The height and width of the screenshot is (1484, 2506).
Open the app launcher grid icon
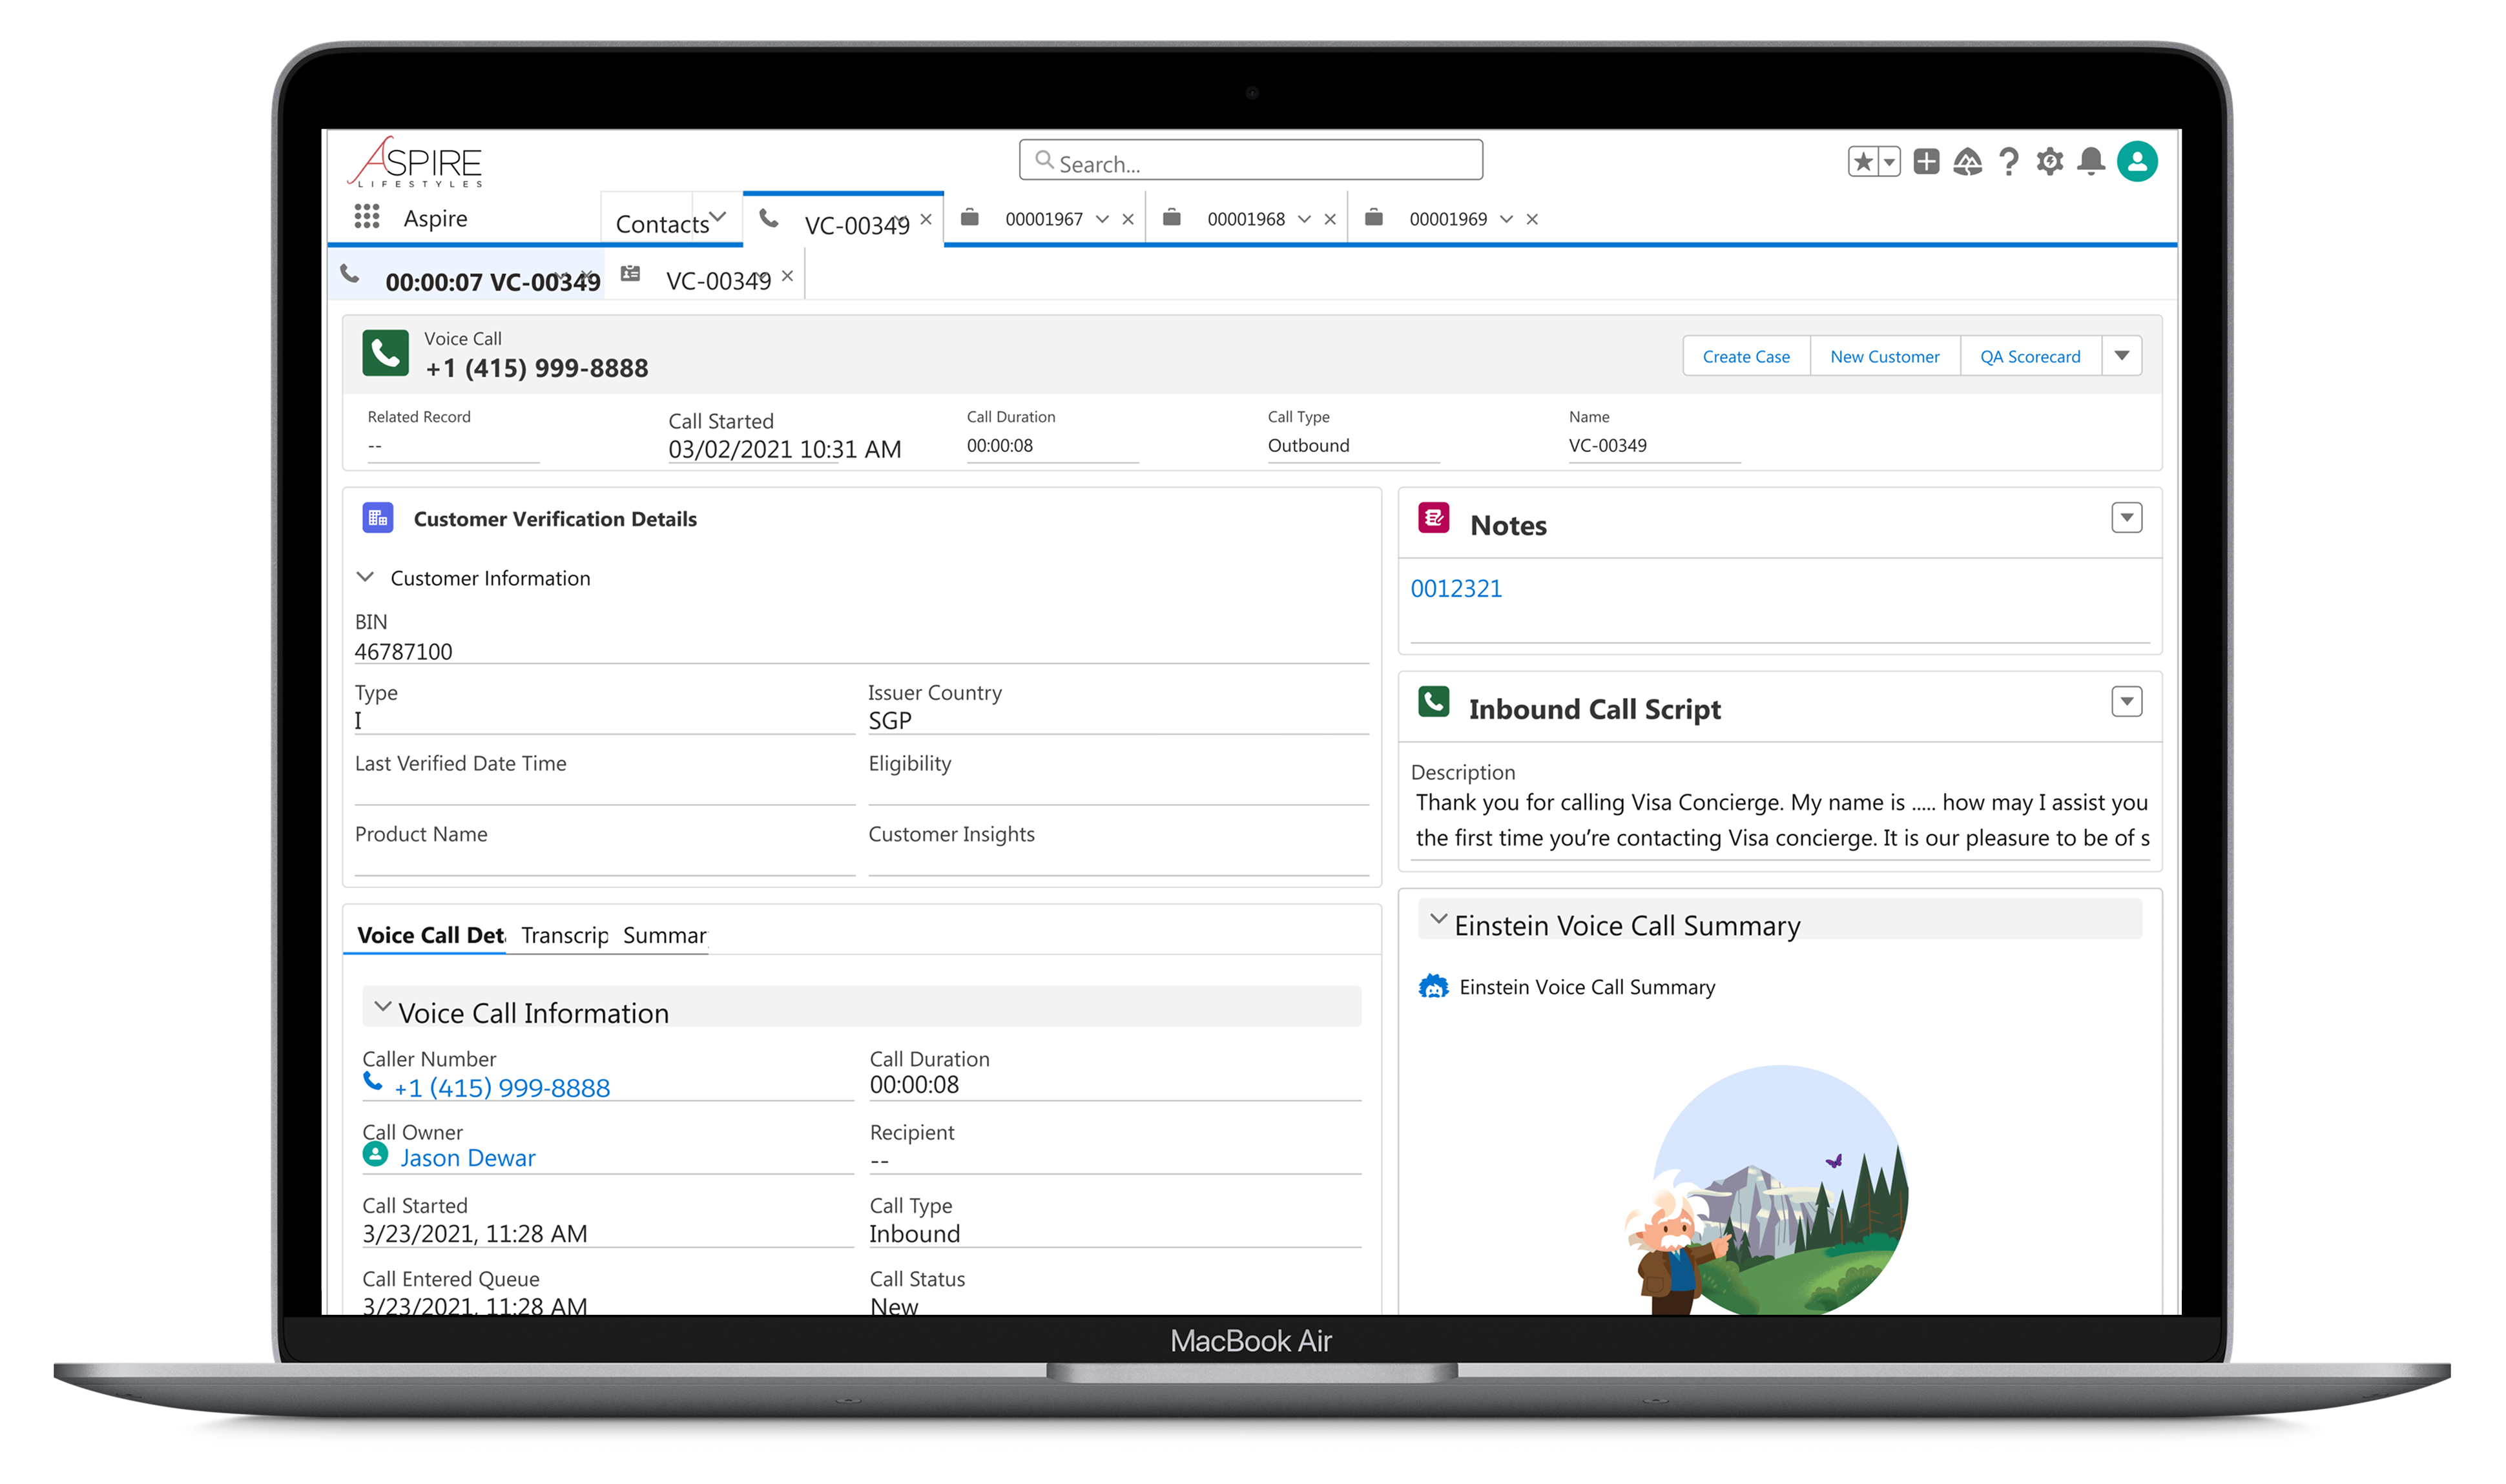[x=367, y=217]
